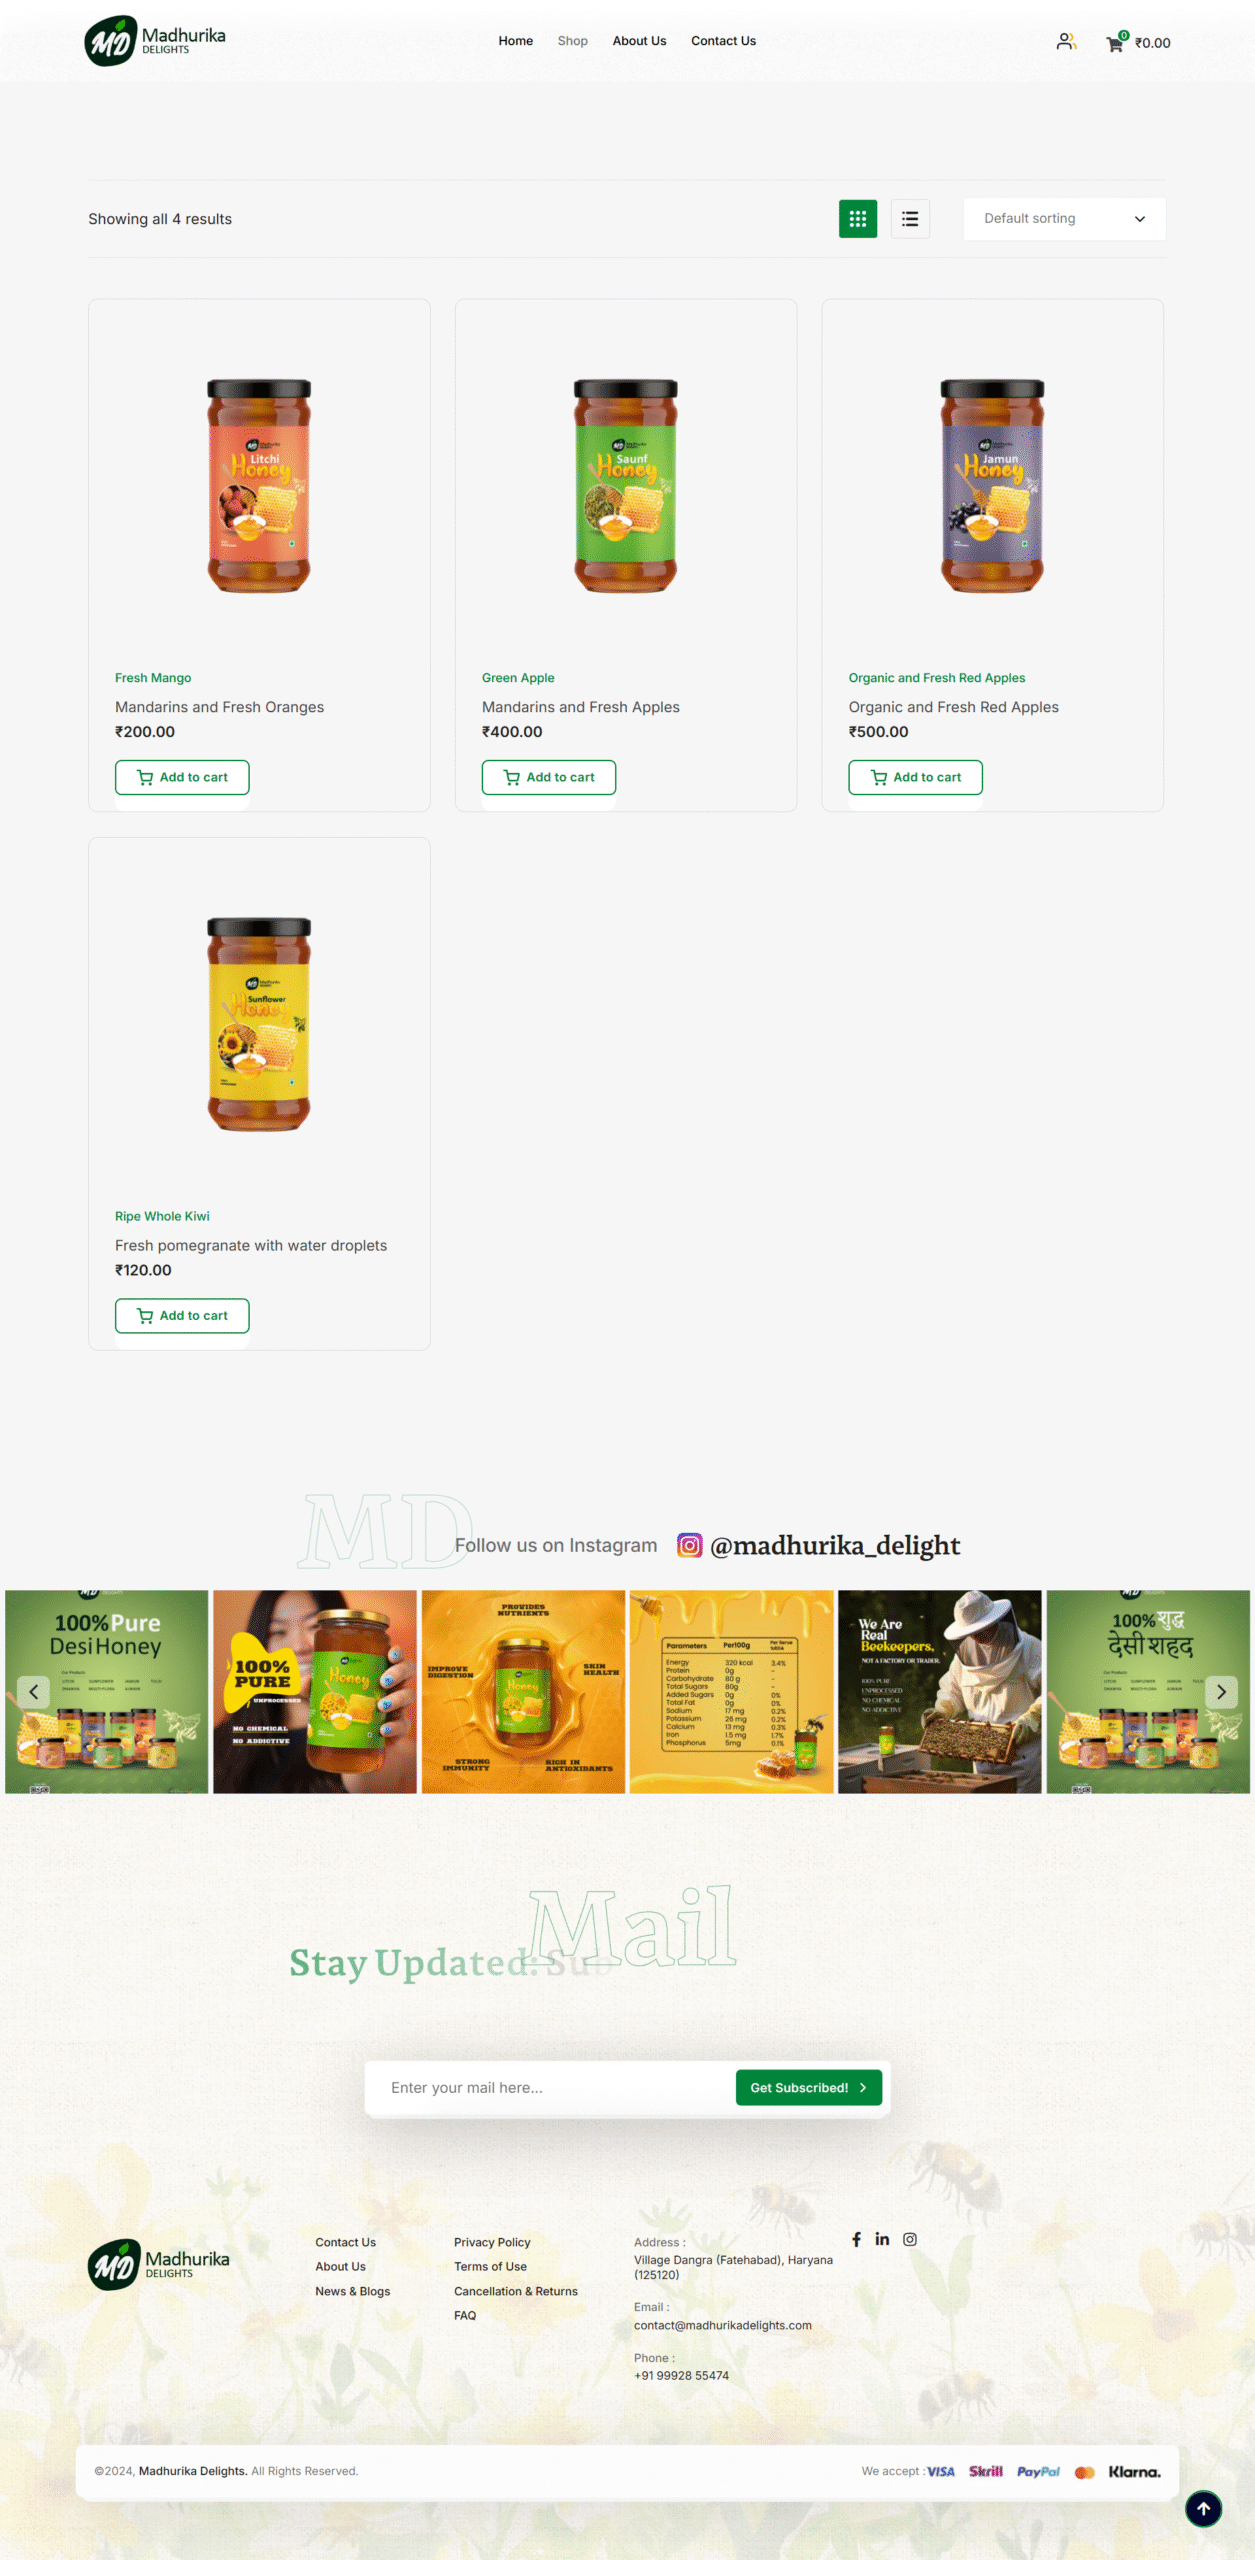Open the Privacy Policy footer link
The height and width of the screenshot is (2560, 1255).
492,2242
